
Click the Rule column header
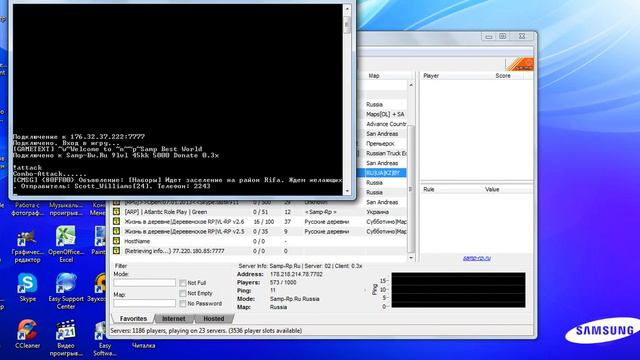tap(429, 189)
